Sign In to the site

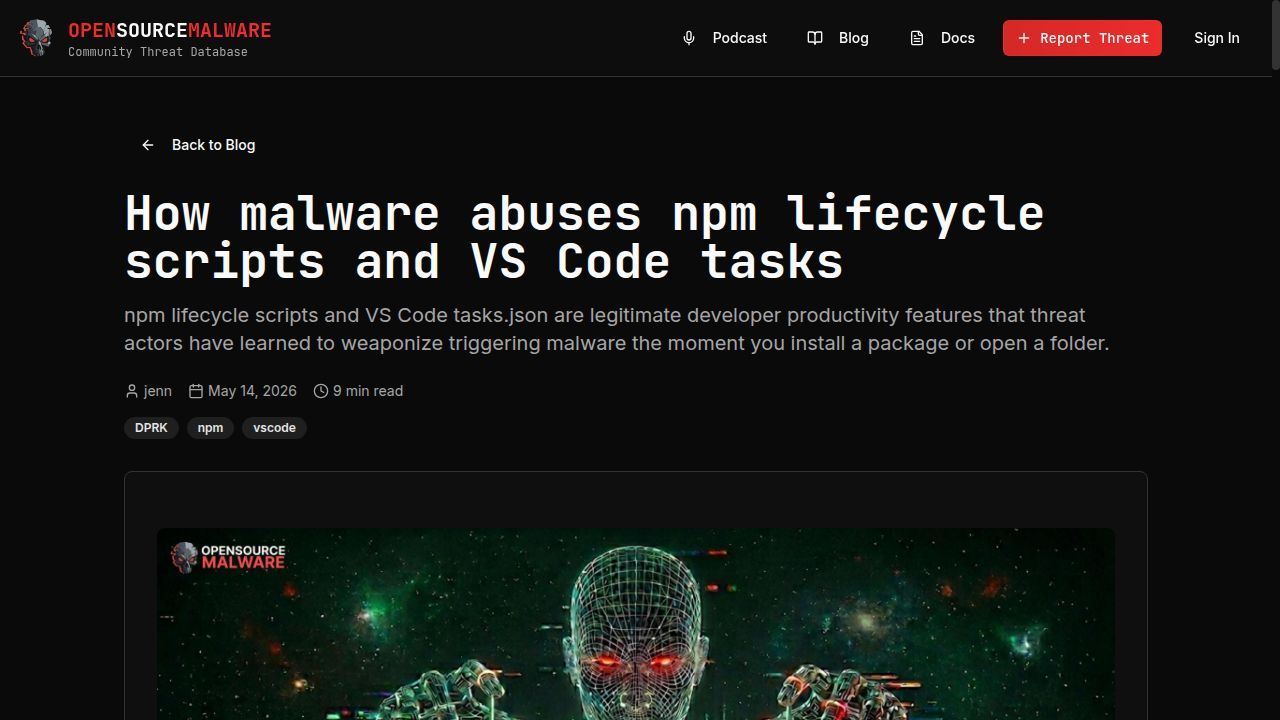coord(1216,38)
